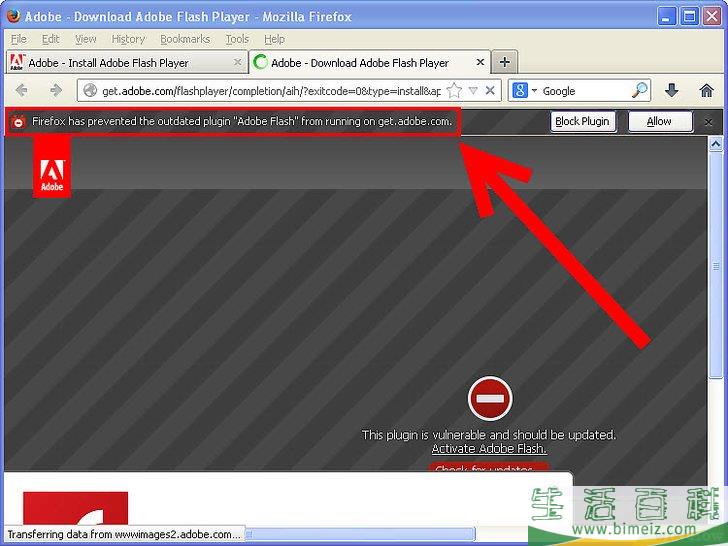Click the vertical scrollbar thumb
The width and height of the screenshot is (728, 546).
[715, 266]
